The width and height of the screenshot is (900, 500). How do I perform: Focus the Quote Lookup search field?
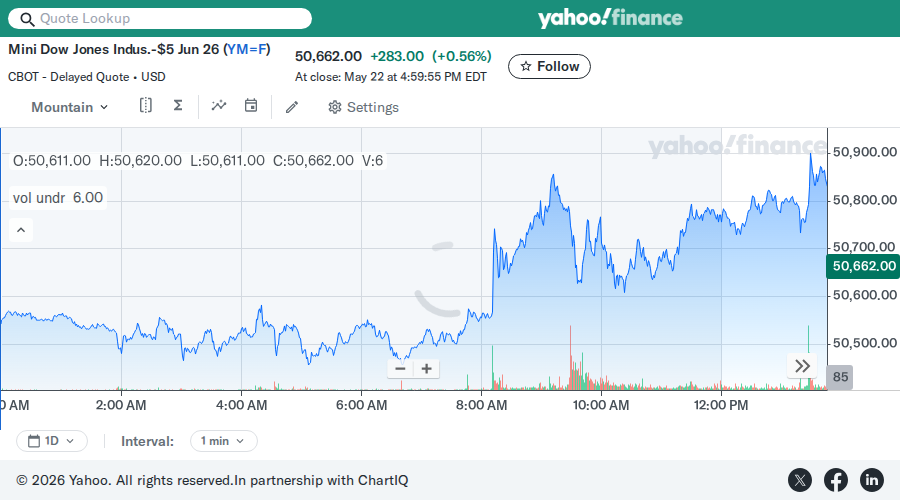160,18
